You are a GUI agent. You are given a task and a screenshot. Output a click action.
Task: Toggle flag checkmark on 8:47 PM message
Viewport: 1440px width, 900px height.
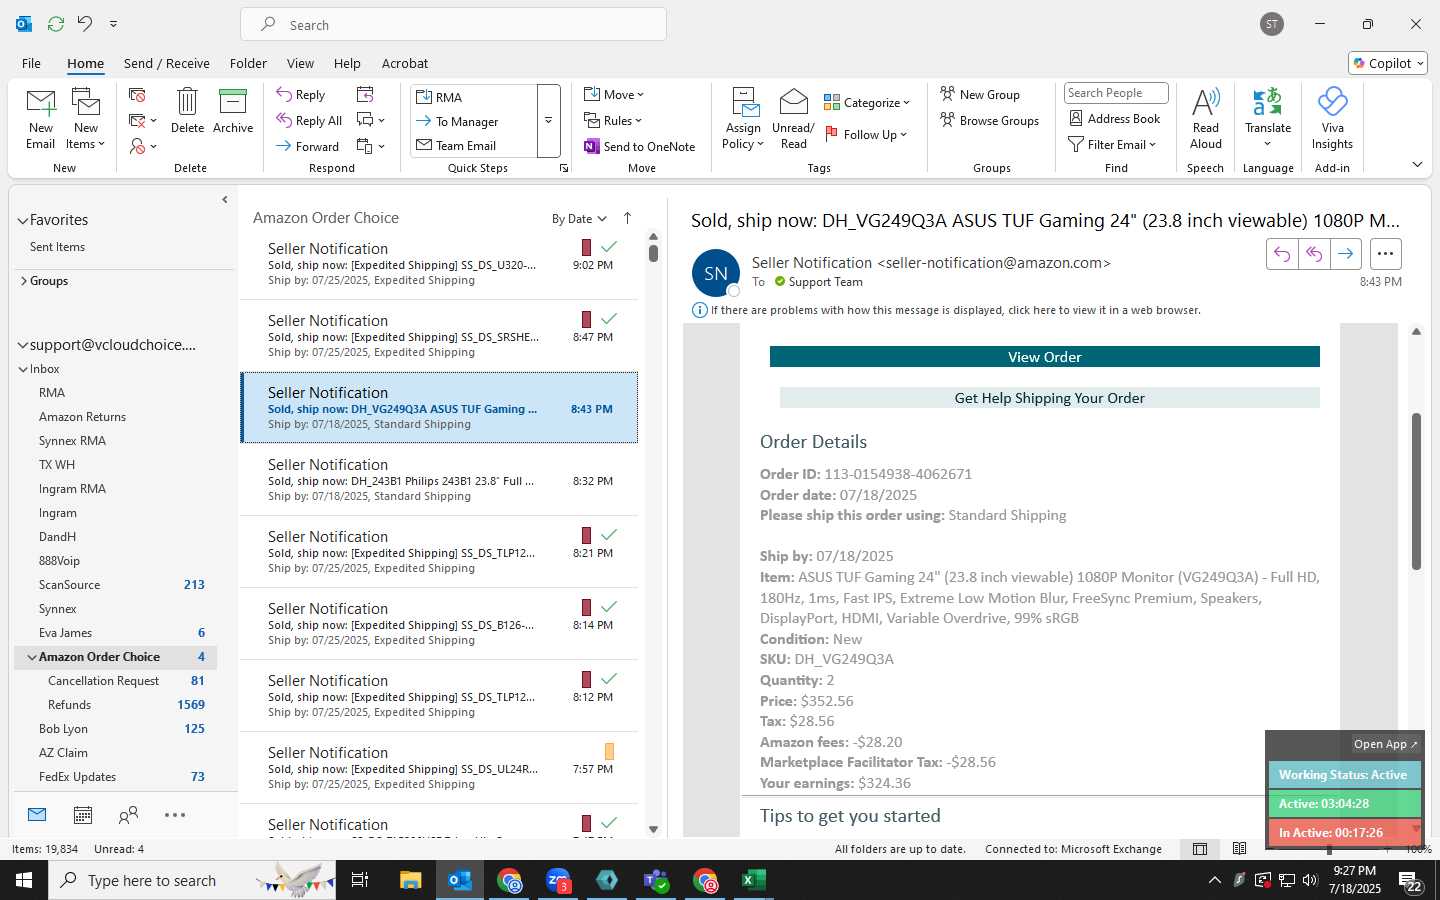click(609, 318)
